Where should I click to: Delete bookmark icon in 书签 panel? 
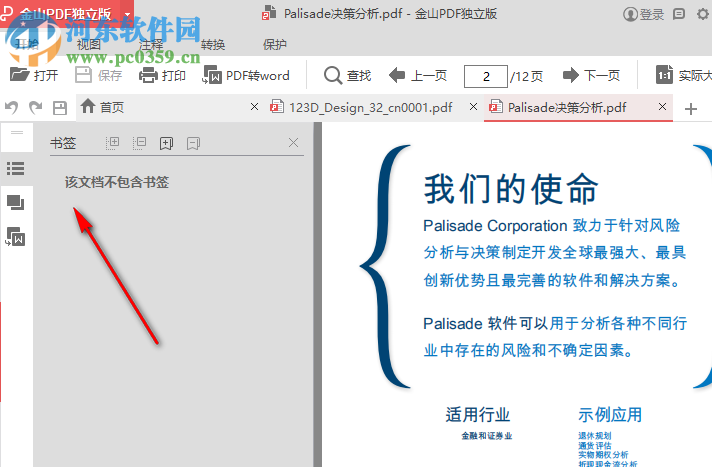pos(193,144)
